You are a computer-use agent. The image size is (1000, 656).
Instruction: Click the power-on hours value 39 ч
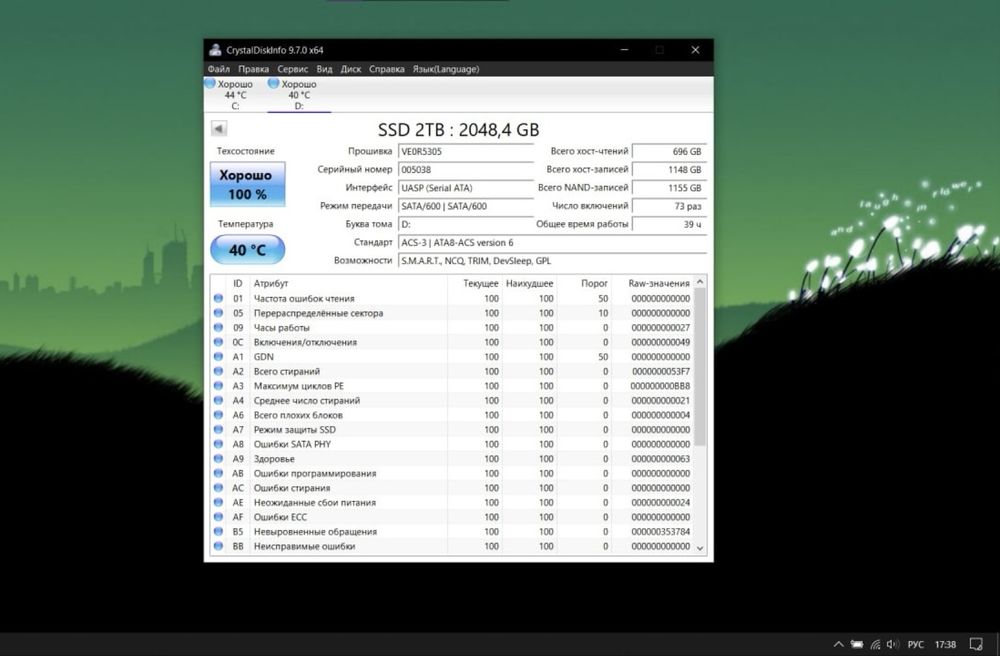click(669, 224)
